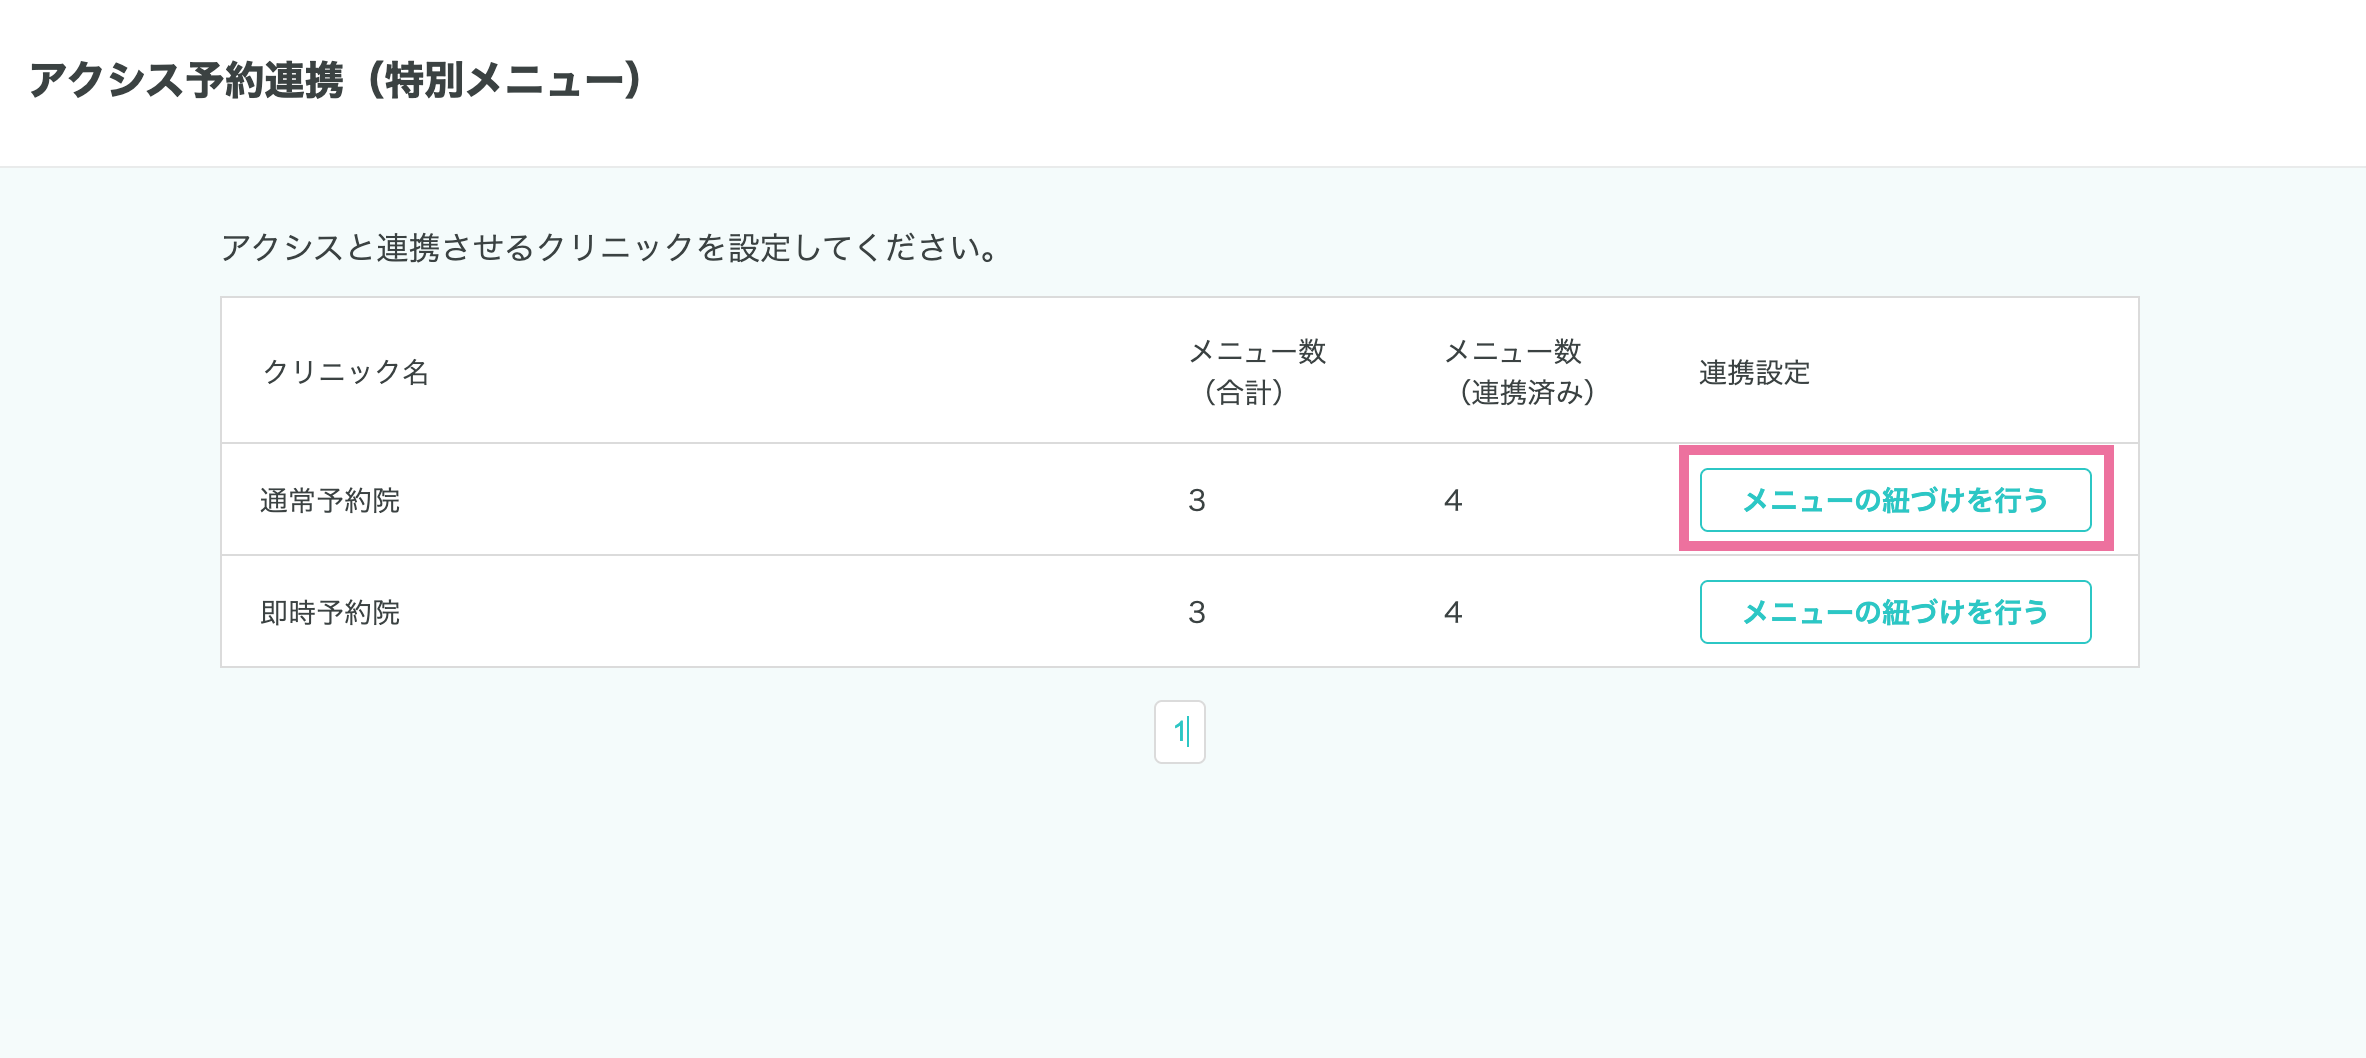Click the 即時予約院 clinic name
Screen dimensions: 2366x1058
coord(330,612)
